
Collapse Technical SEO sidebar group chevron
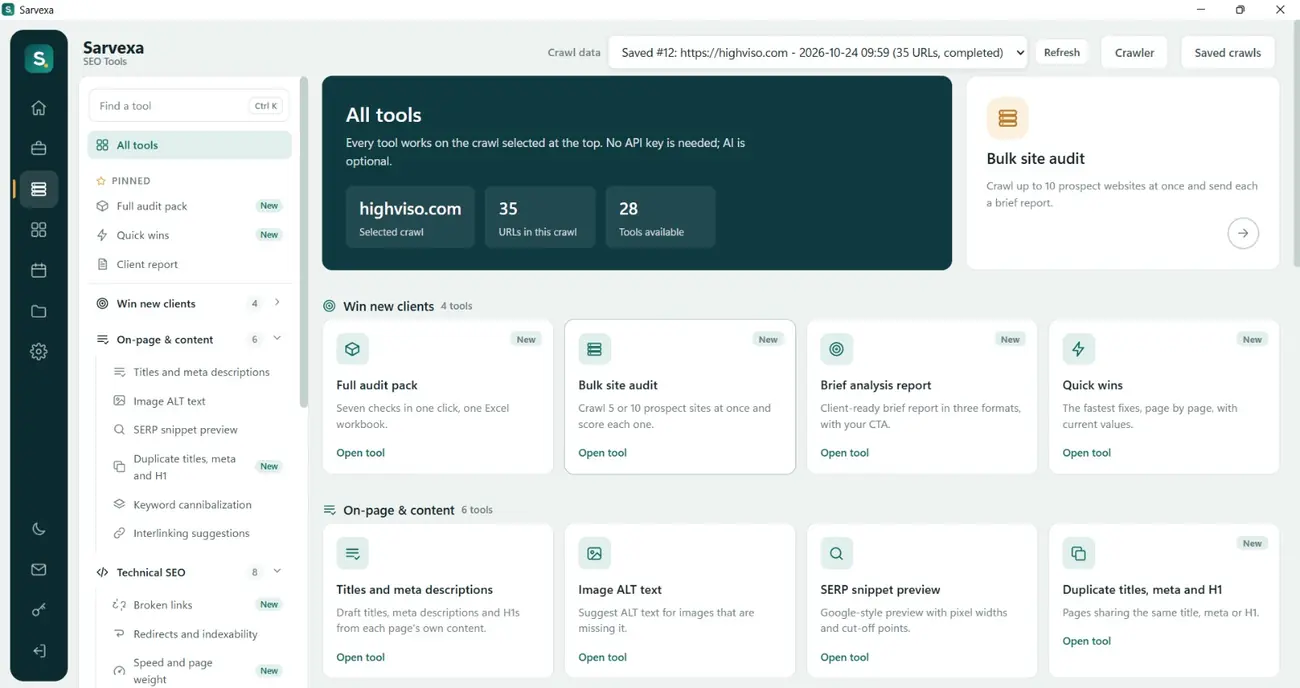coord(277,572)
